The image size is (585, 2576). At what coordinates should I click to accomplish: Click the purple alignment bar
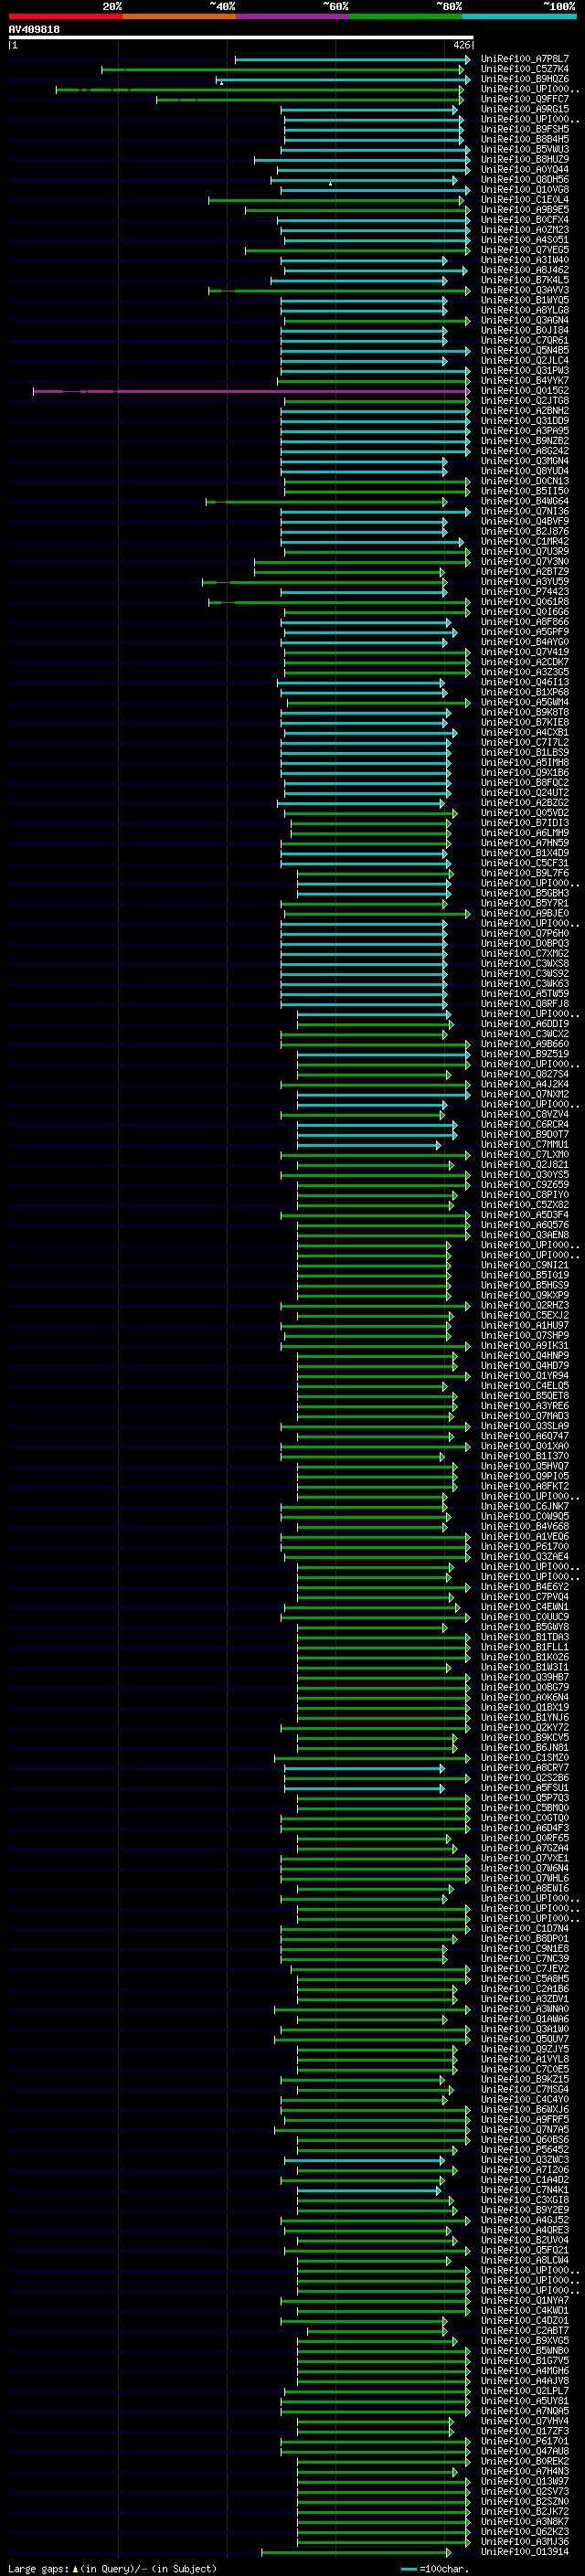tap(250, 391)
